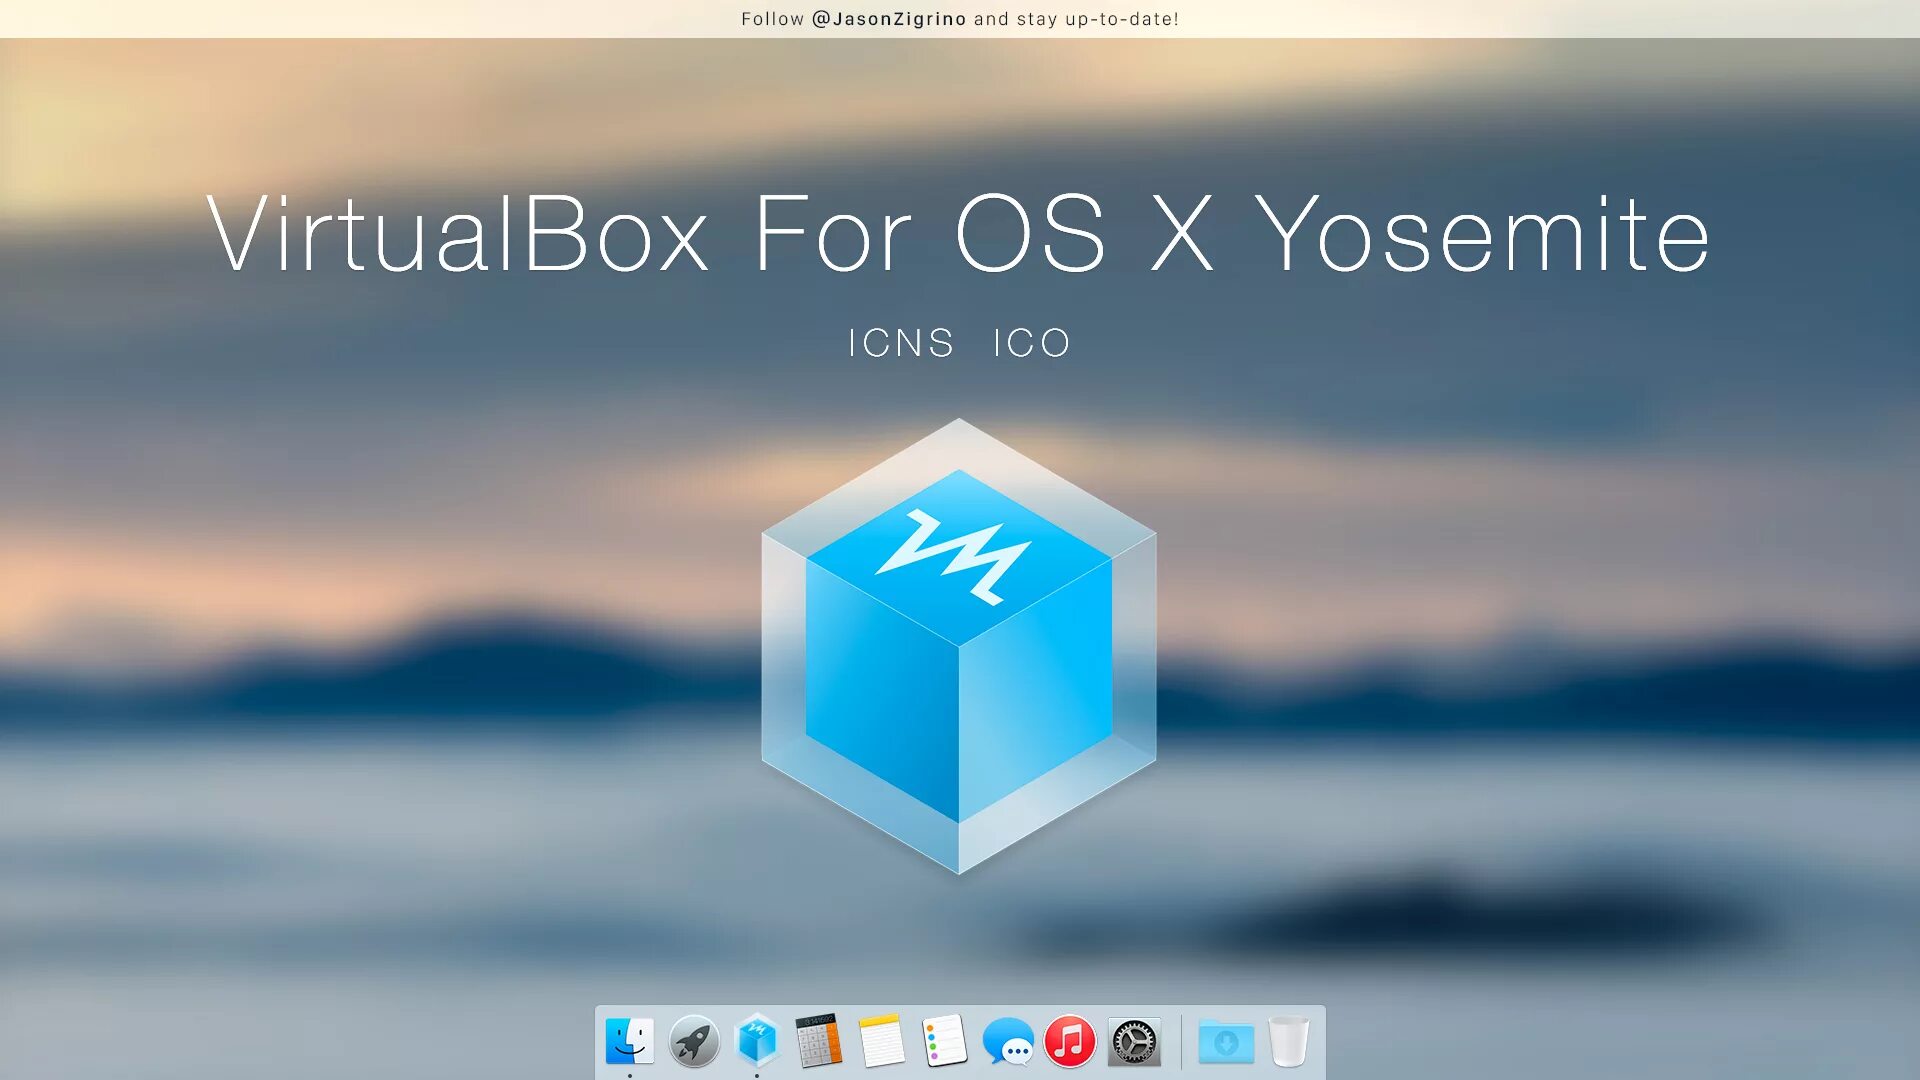Viewport: 1920px width, 1080px height.
Task: Click the word VirtualBox in title
Action: tap(458, 235)
